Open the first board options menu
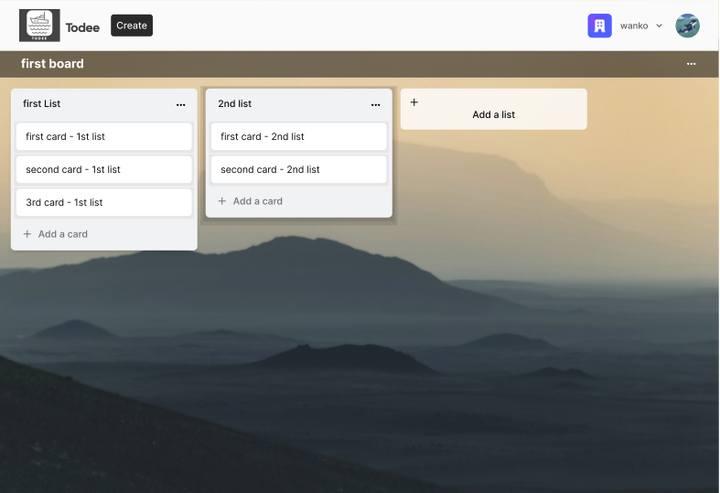Screen dimensions: 720x493 coord(691,64)
